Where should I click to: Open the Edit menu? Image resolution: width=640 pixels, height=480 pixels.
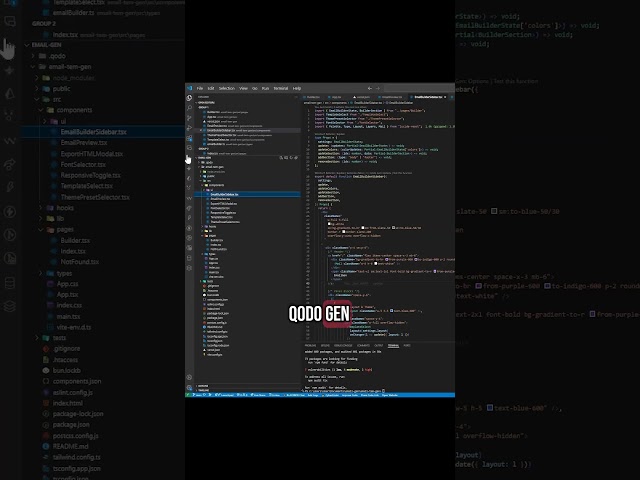(211, 88)
